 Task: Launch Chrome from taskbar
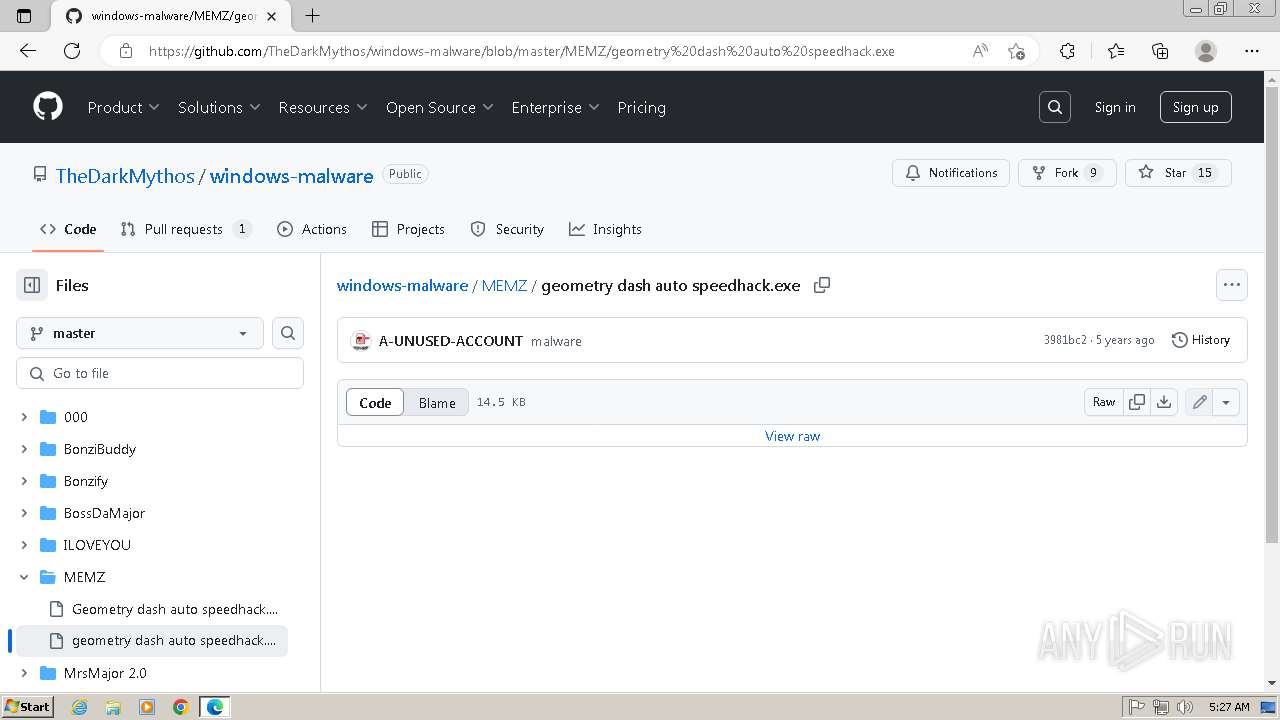(x=181, y=707)
